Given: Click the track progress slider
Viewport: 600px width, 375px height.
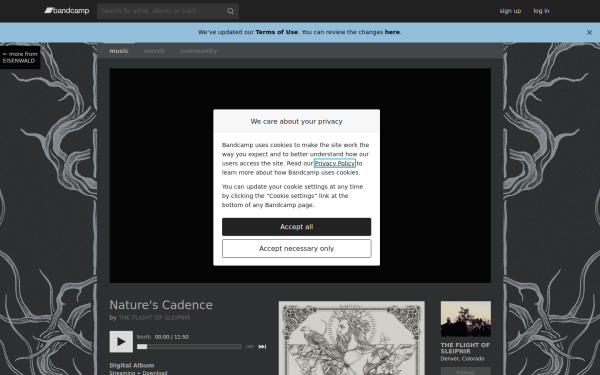Looking at the screenshot, I should (x=189, y=347).
